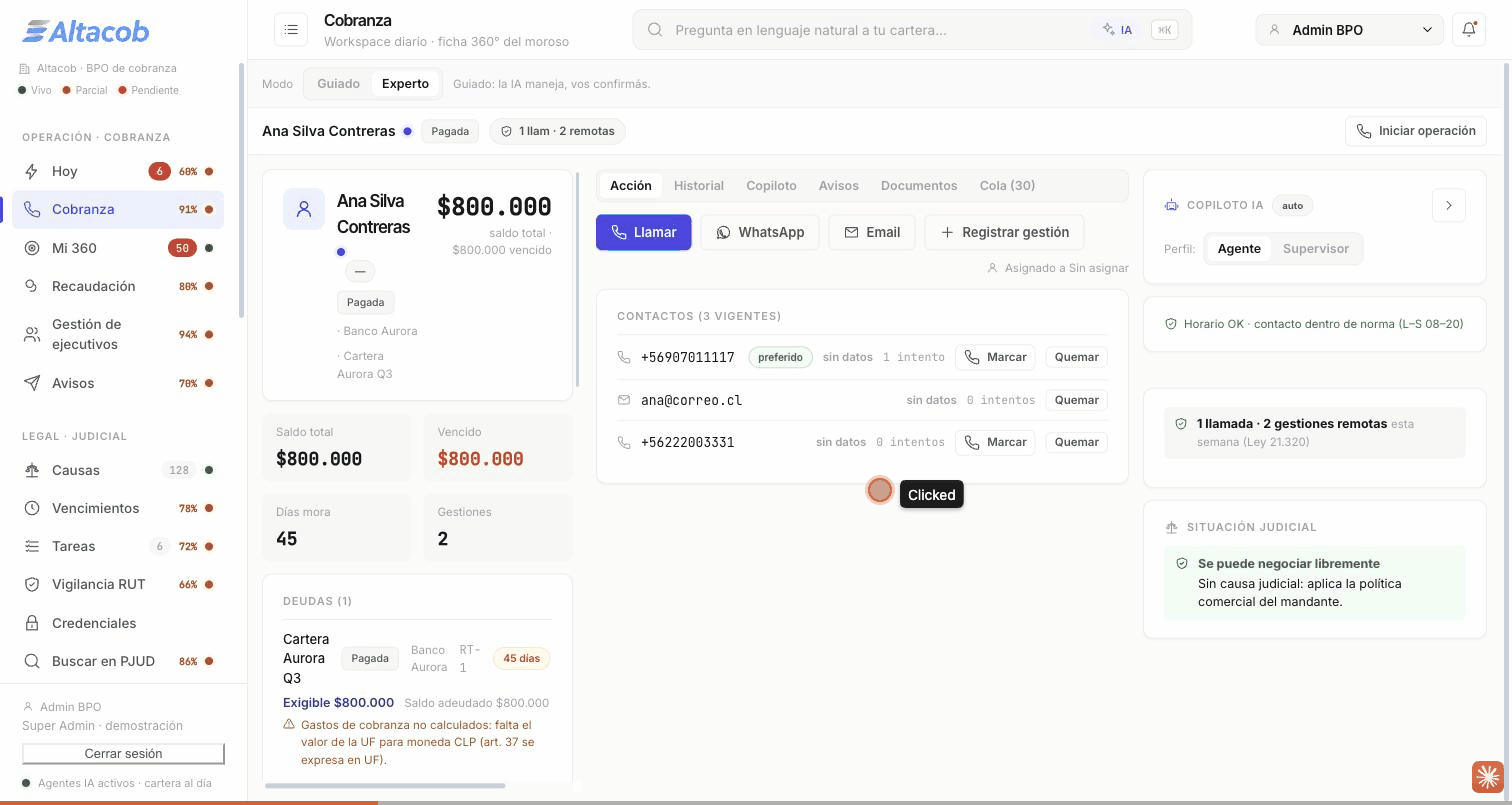Select Supervisor profile
1512x805 pixels.
(1316, 248)
